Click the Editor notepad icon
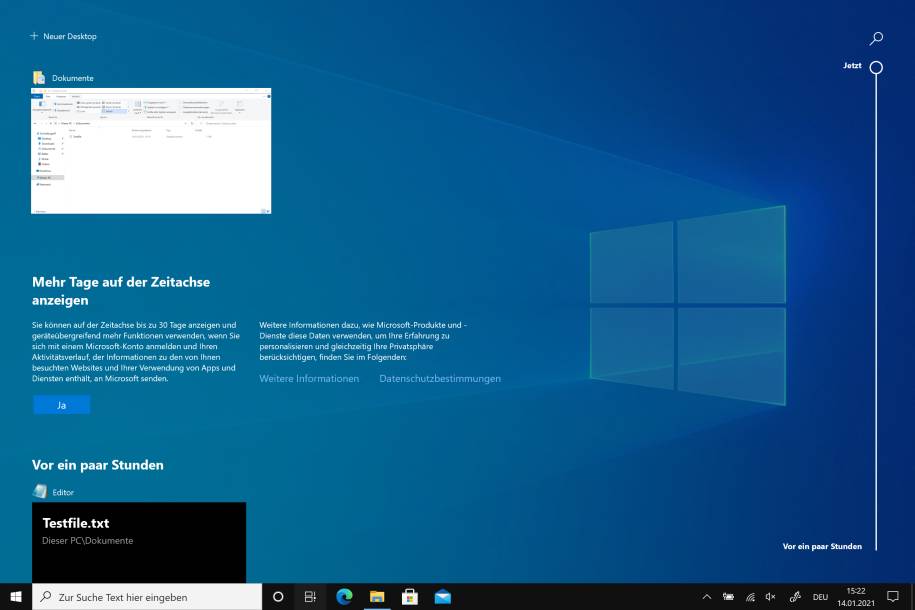Screen dimensions: 915x610 click(40, 492)
